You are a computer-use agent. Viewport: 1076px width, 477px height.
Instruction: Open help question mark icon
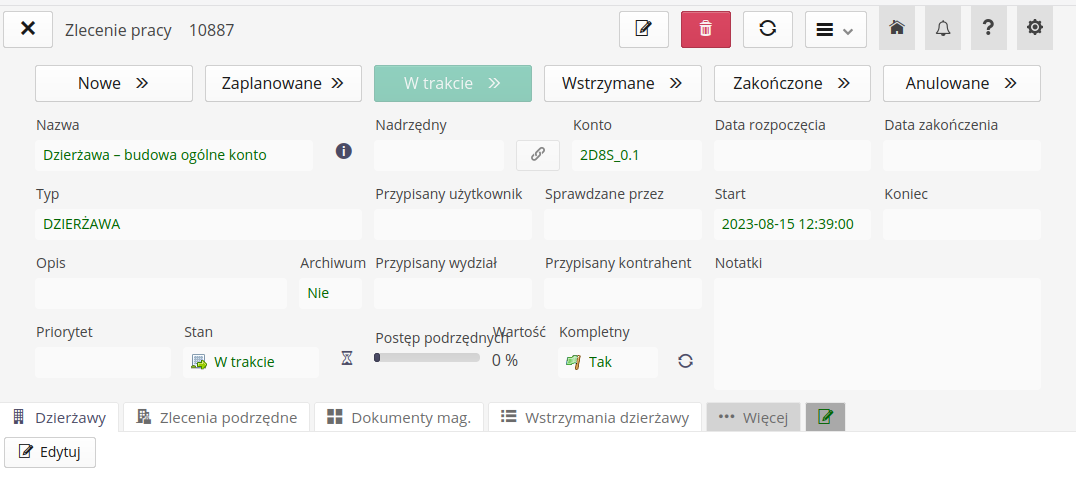[x=989, y=29]
